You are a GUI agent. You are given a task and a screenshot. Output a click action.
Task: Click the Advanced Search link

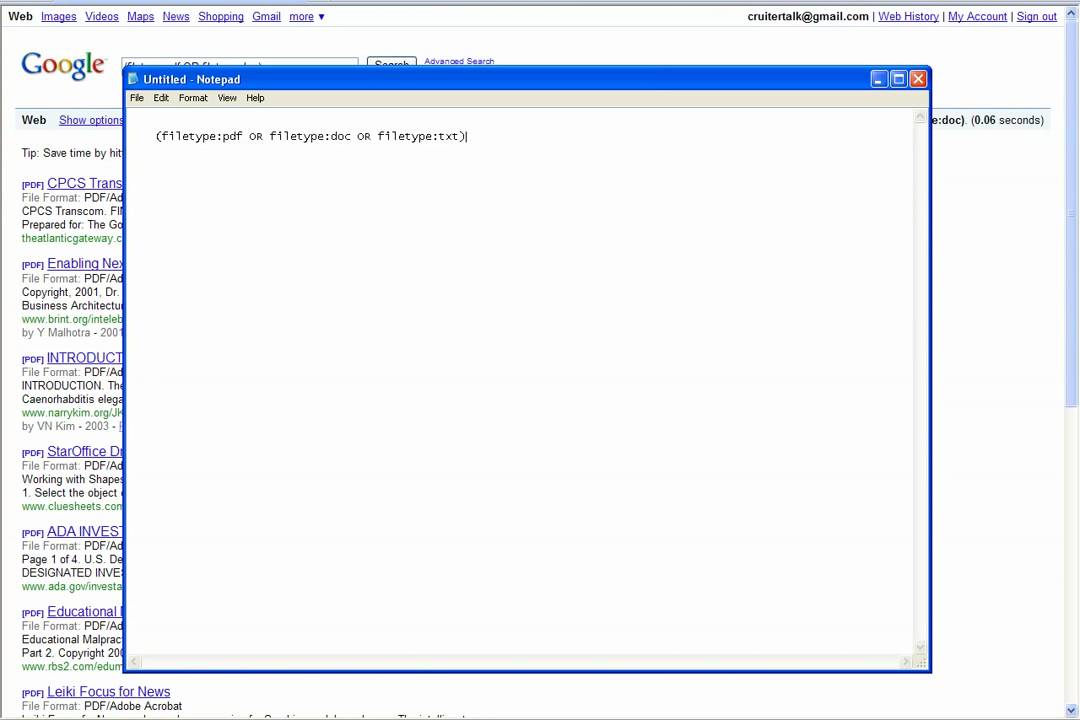(x=459, y=61)
